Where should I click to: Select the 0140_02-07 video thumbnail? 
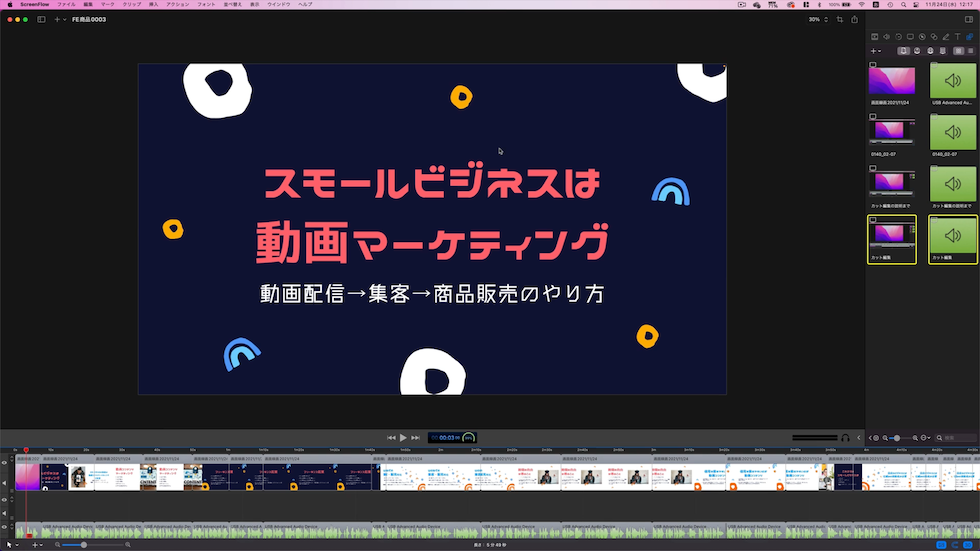tap(892, 132)
